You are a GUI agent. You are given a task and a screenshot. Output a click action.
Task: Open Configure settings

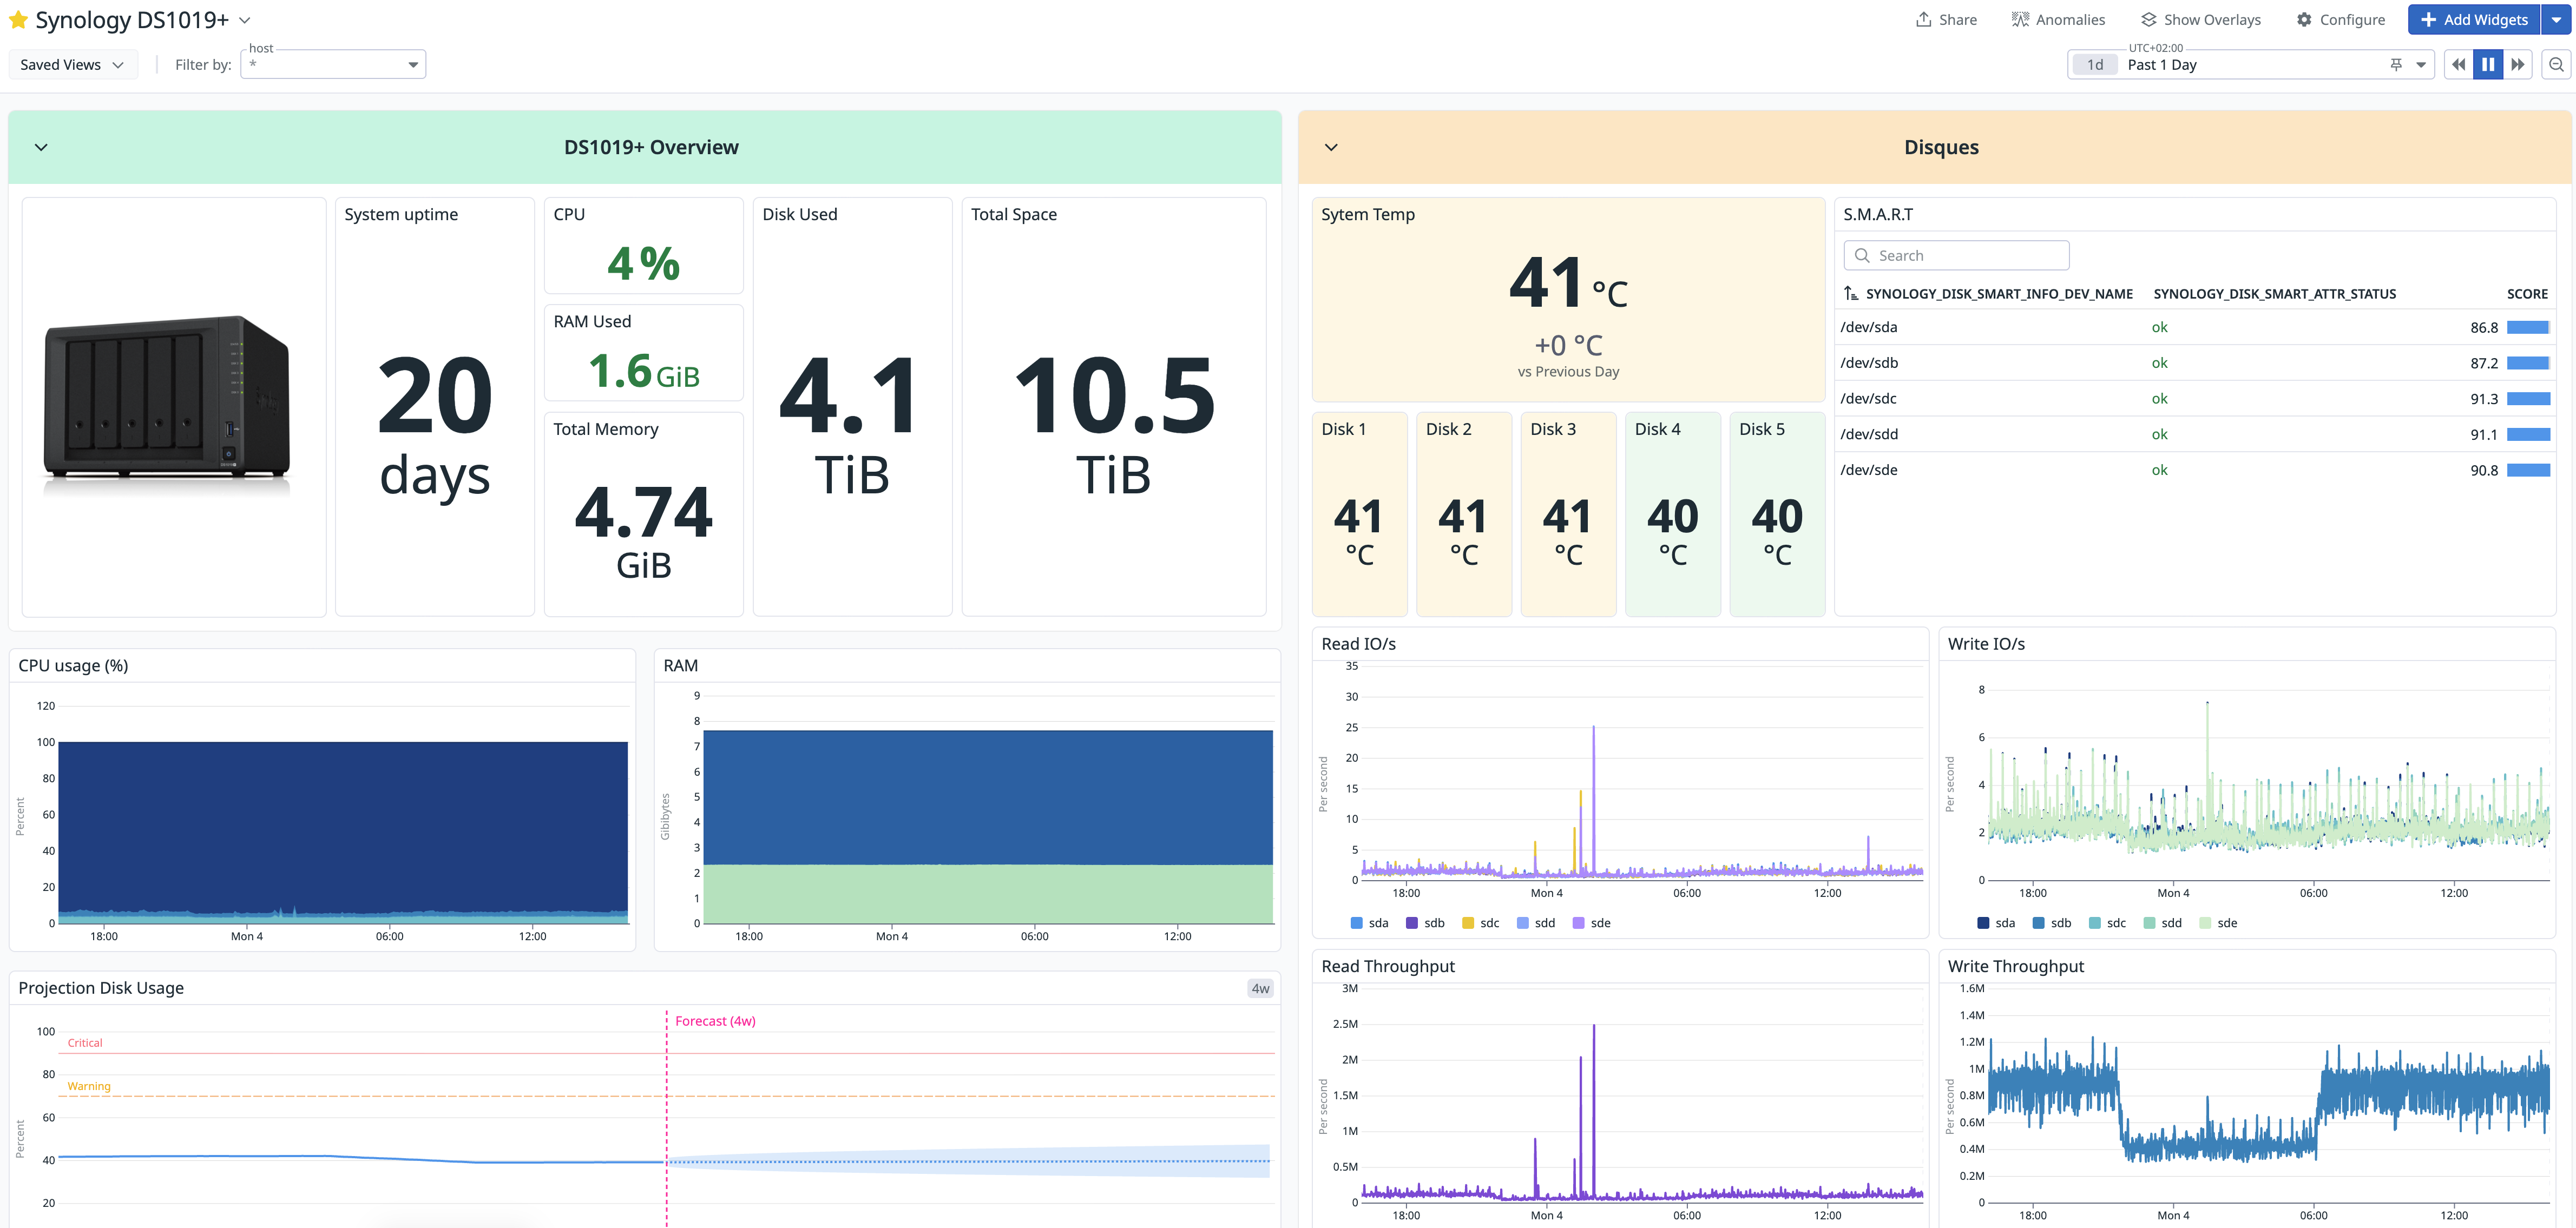pos(2340,20)
